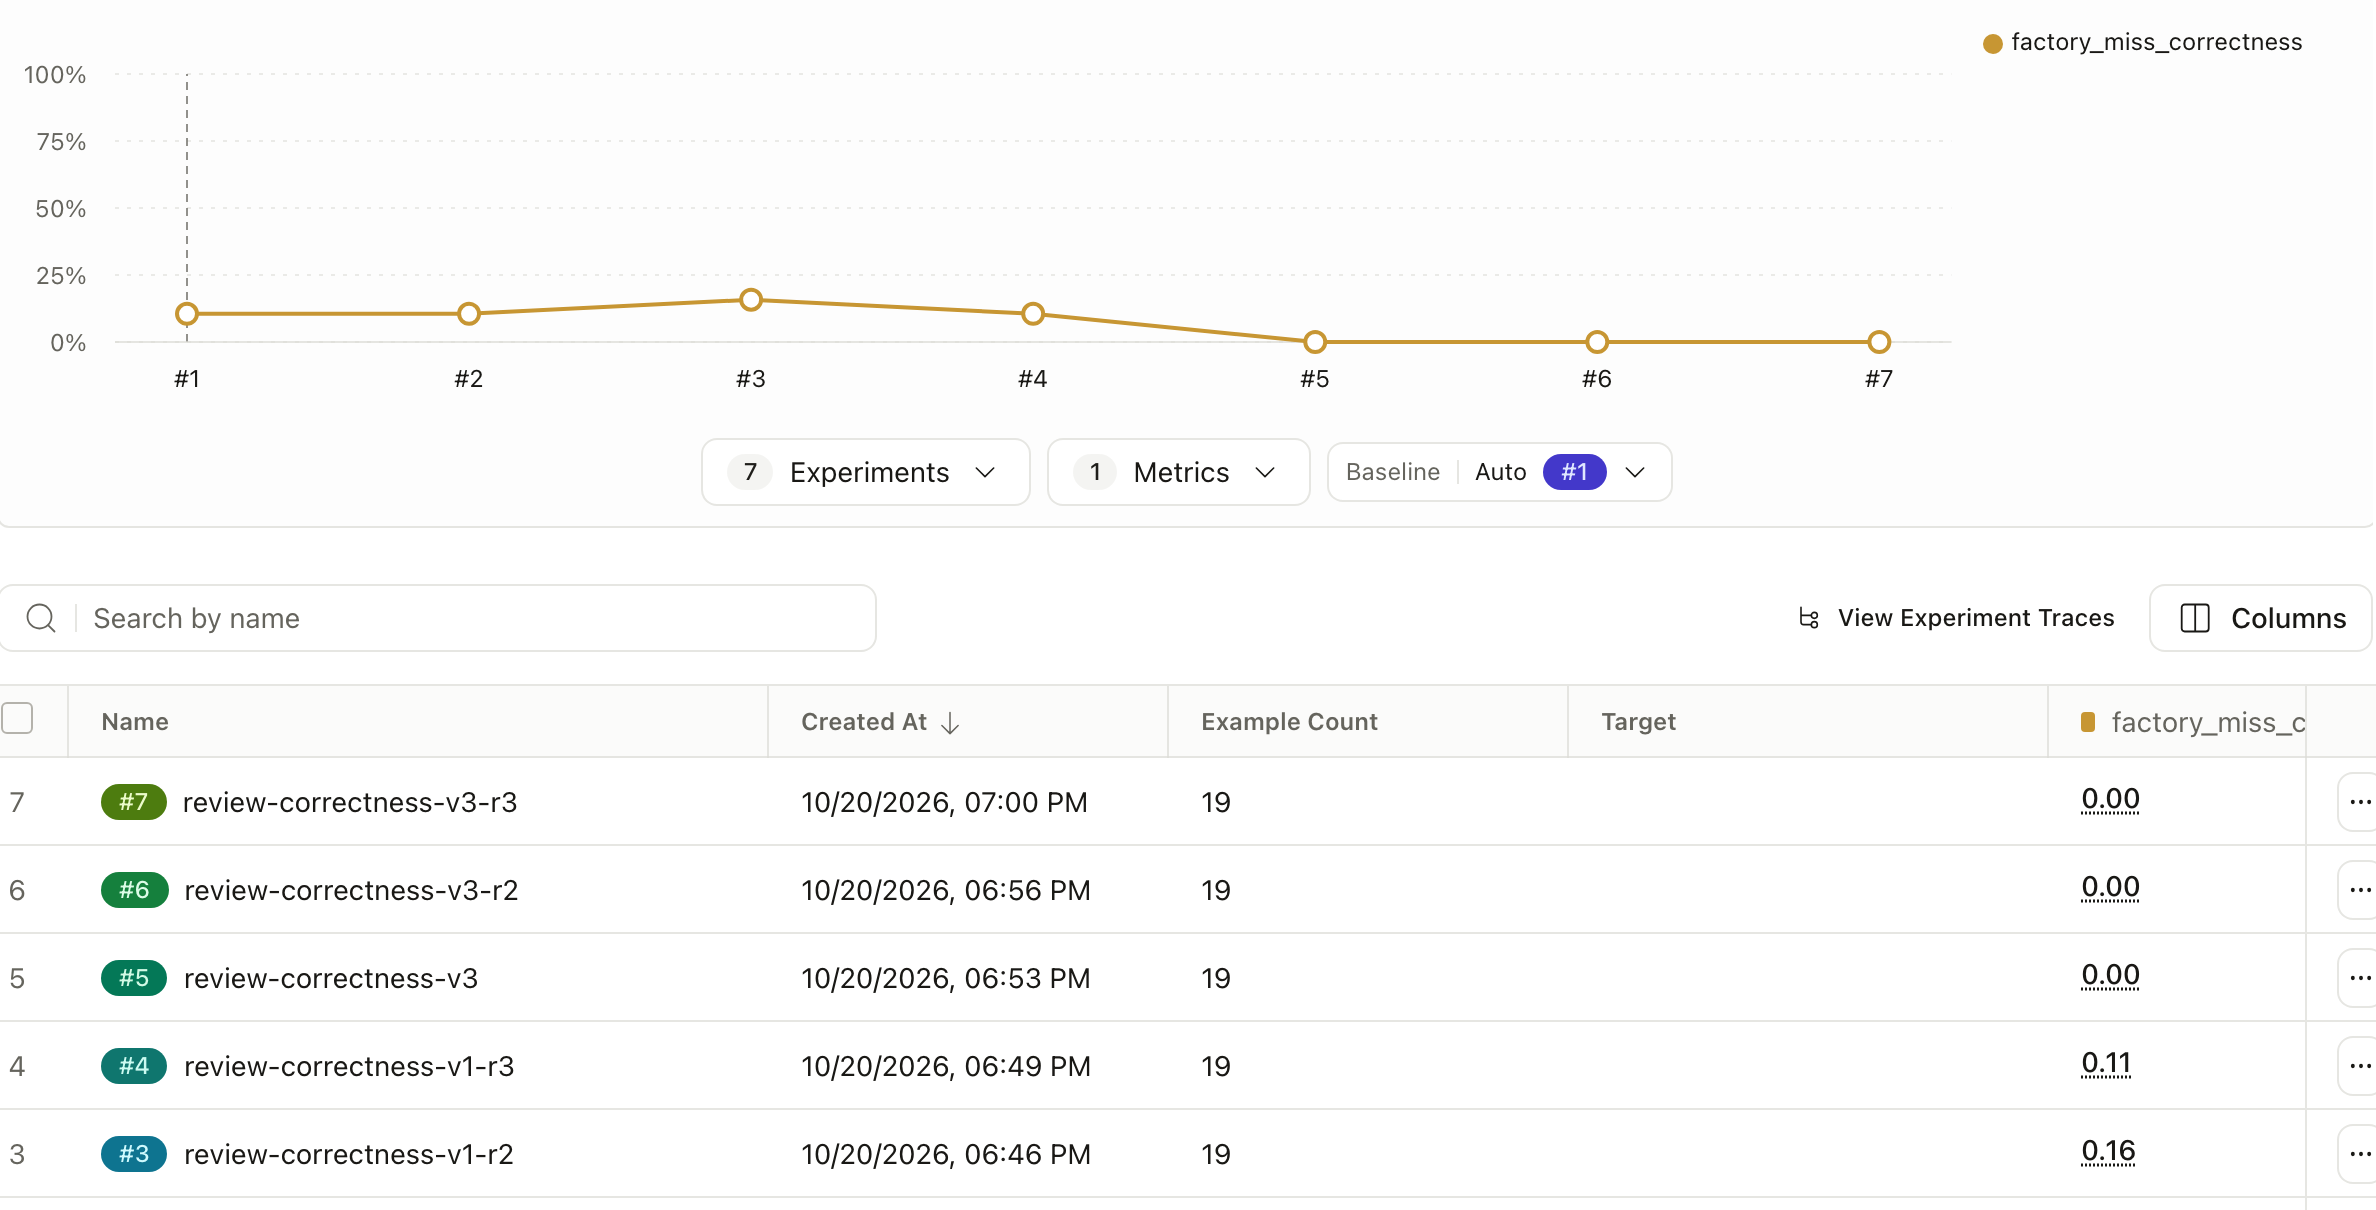The height and width of the screenshot is (1210, 2376).
Task: Click the blue #1 baseline badge
Action: (x=1574, y=472)
